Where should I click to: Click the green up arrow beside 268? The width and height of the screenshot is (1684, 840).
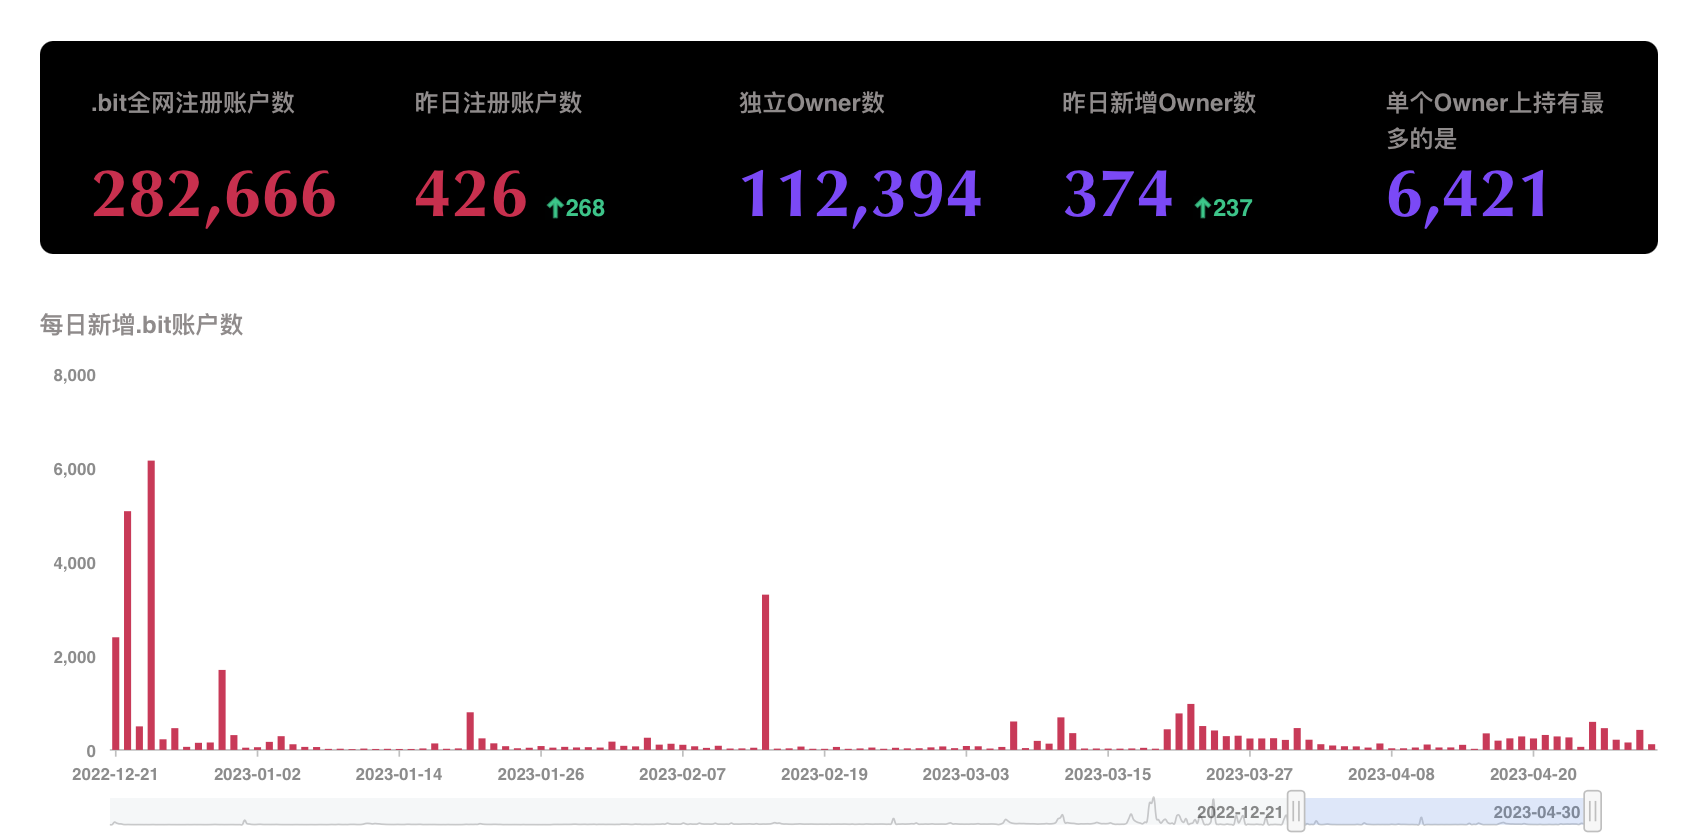coord(555,208)
